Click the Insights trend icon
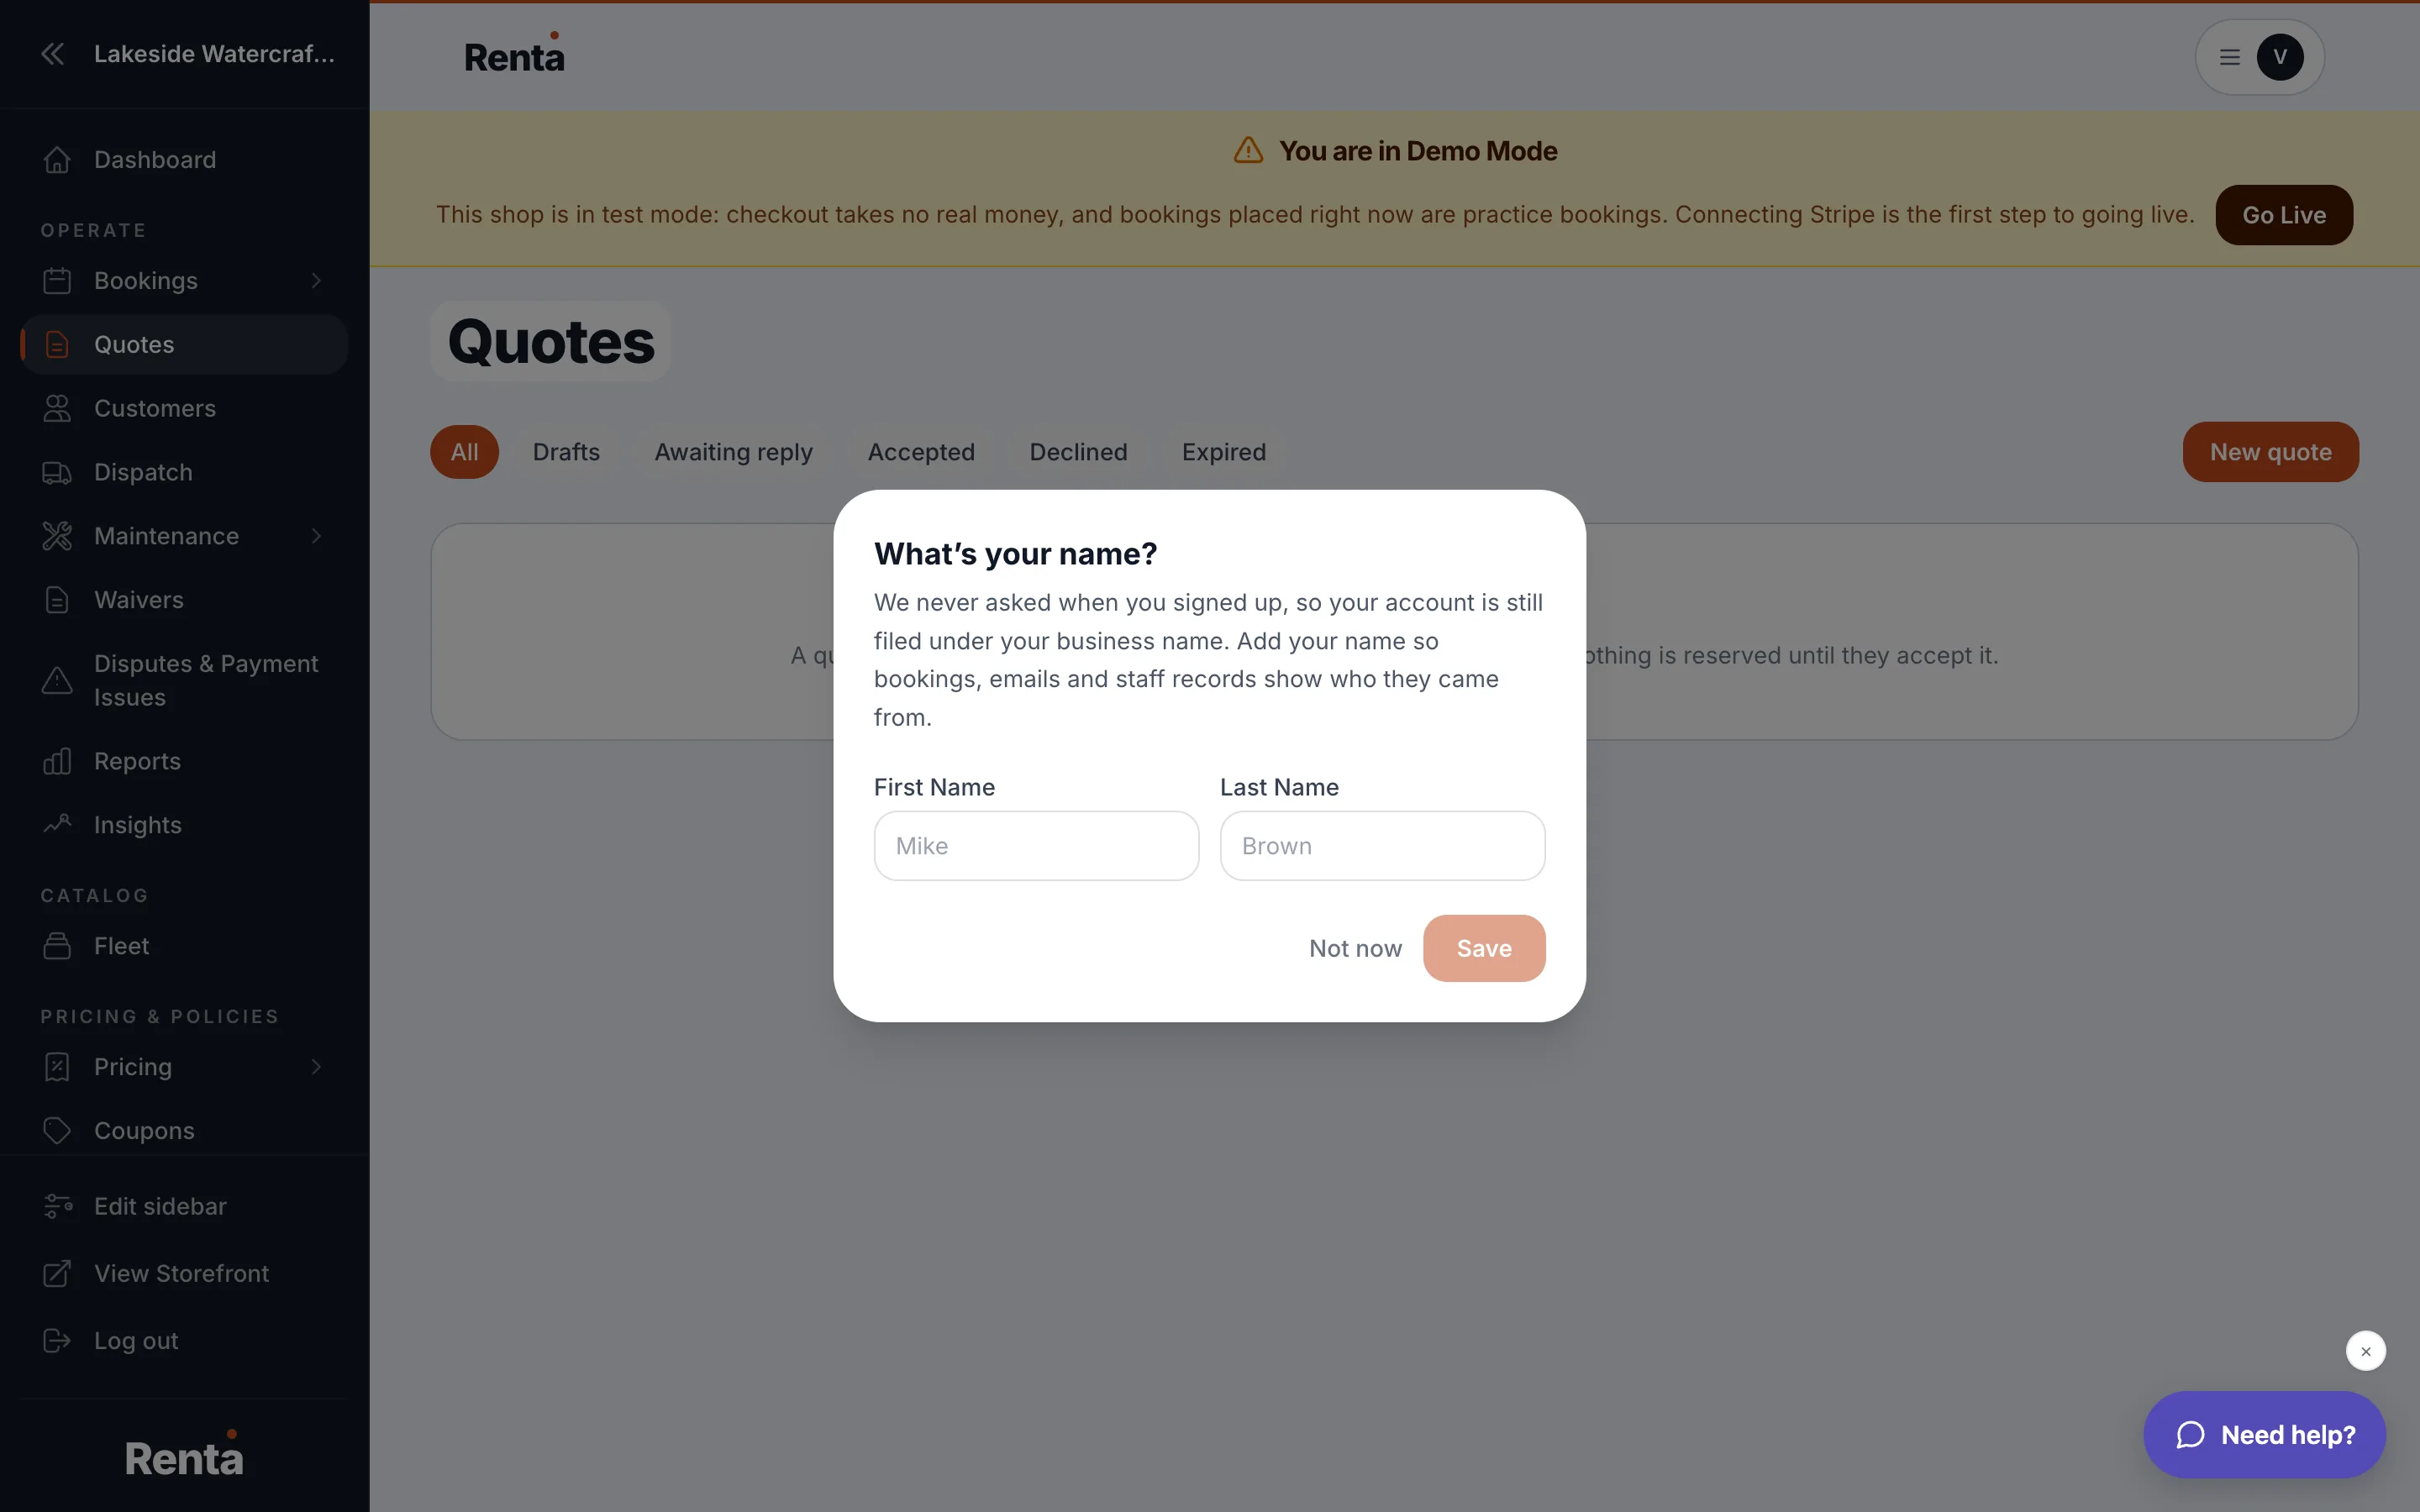Image resolution: width=2420 pixels, height=1512 pixels. click(57, 825)
